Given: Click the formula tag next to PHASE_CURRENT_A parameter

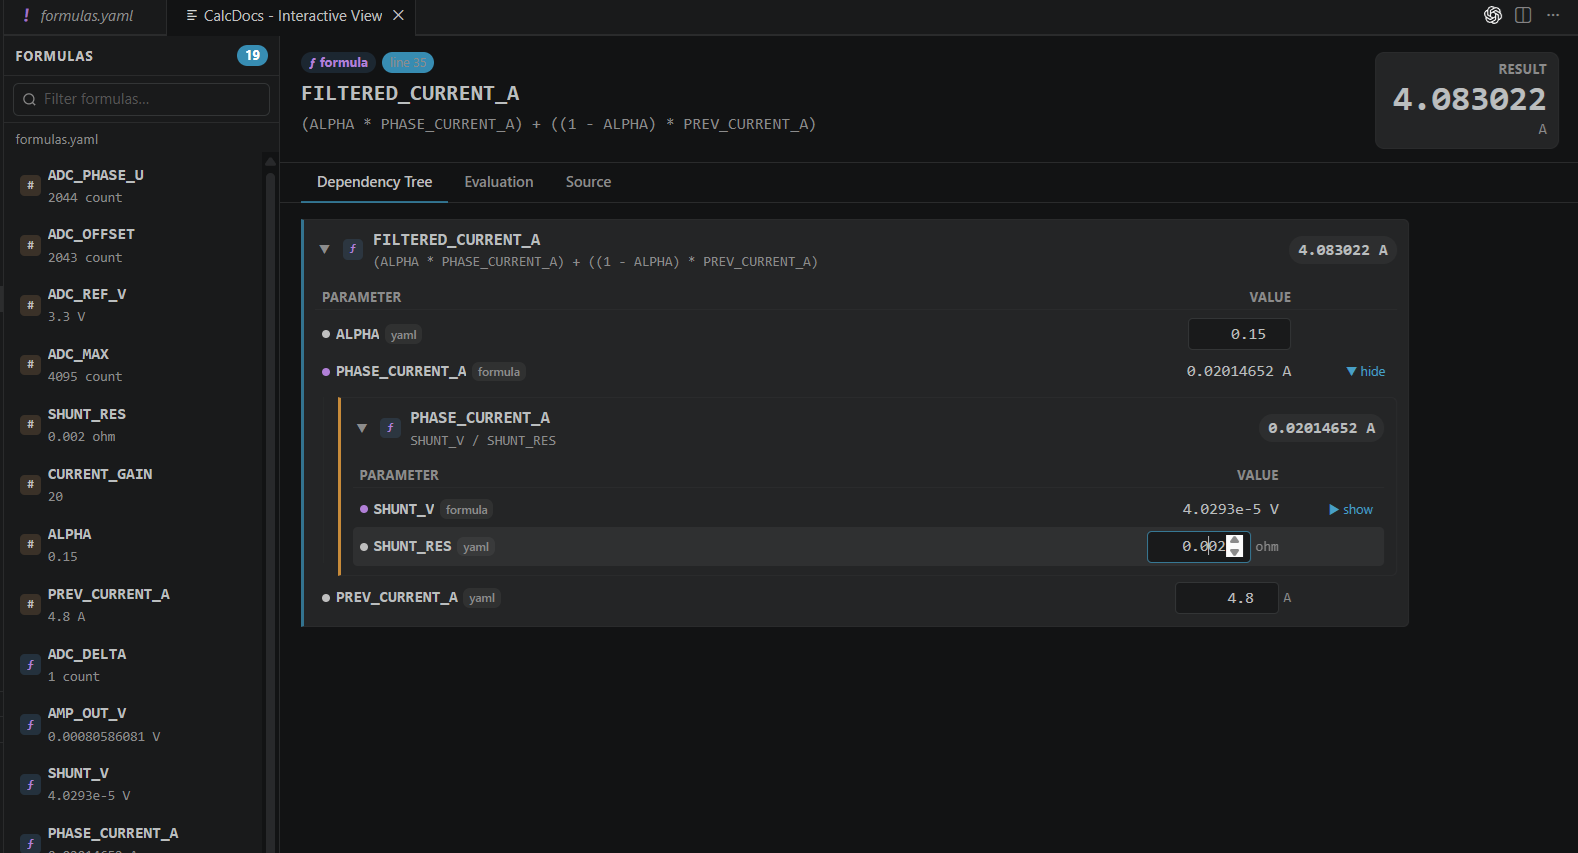Looking at the screenshot, I should click(499, 371).
